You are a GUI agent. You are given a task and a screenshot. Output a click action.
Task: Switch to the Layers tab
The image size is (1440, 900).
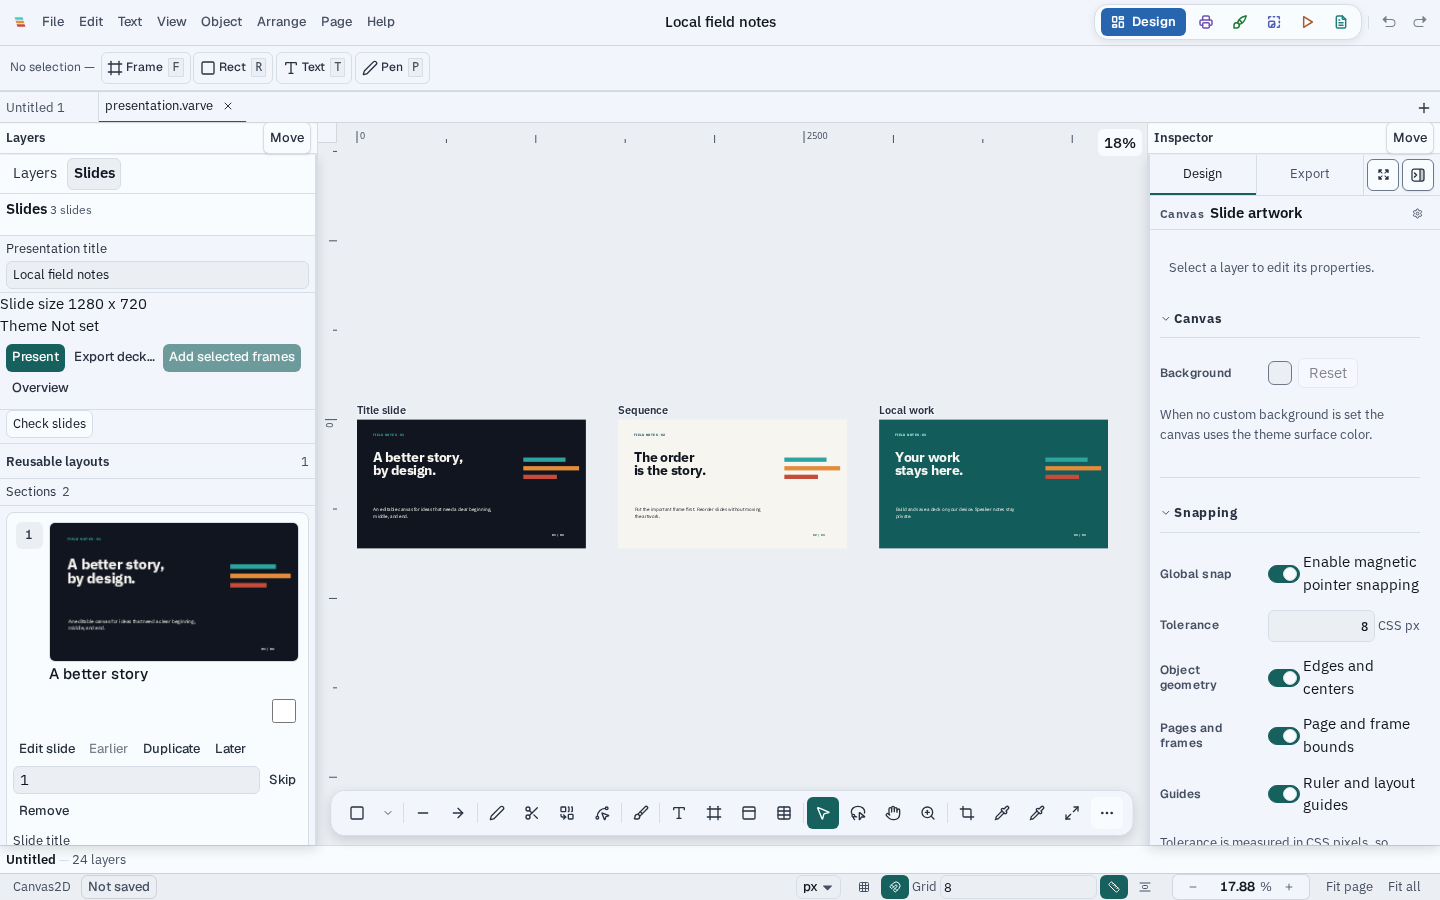click(35, 174)
